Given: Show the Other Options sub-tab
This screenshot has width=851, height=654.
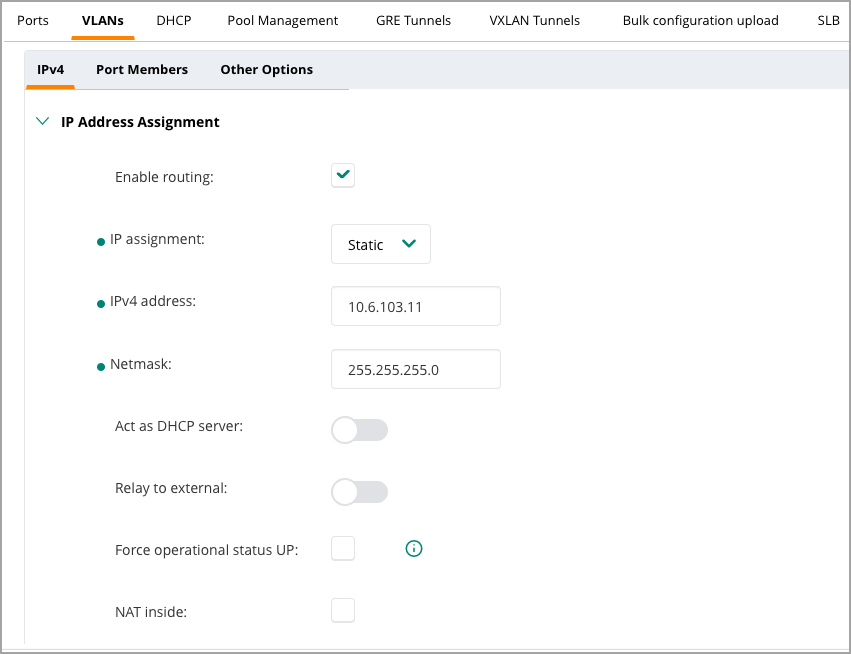Looking at the screenshot, I should (x=266, y=69).
